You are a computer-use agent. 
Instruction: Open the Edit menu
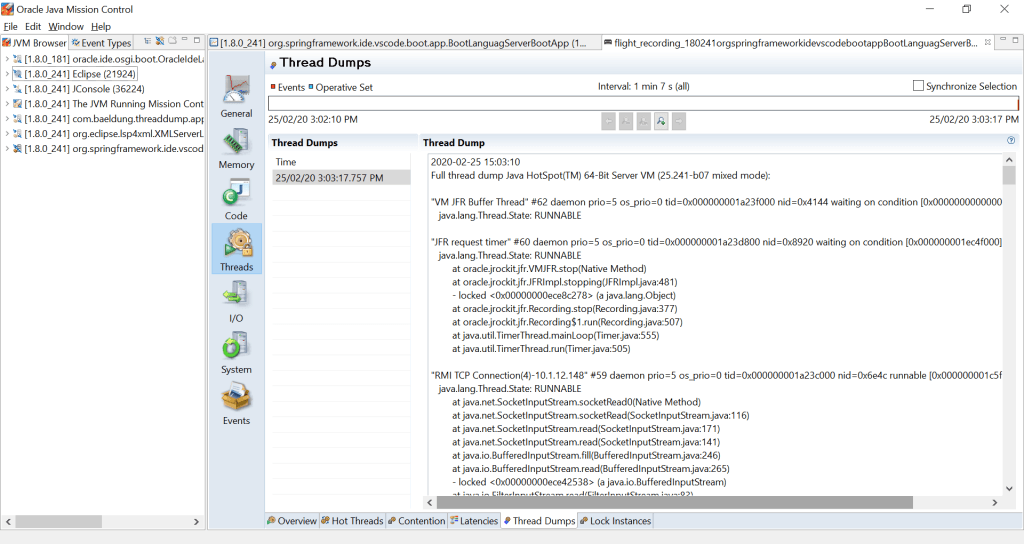(x=33, y=27)
